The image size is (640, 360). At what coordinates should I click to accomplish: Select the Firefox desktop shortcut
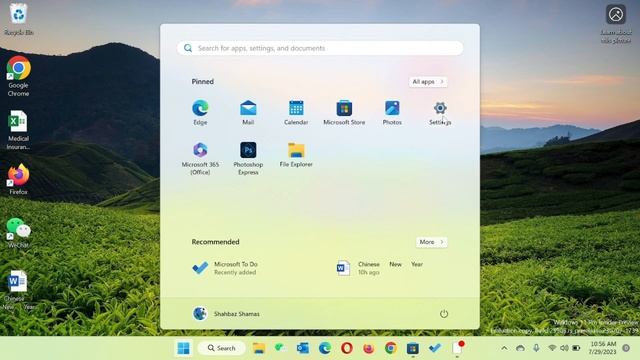(18, 180)
